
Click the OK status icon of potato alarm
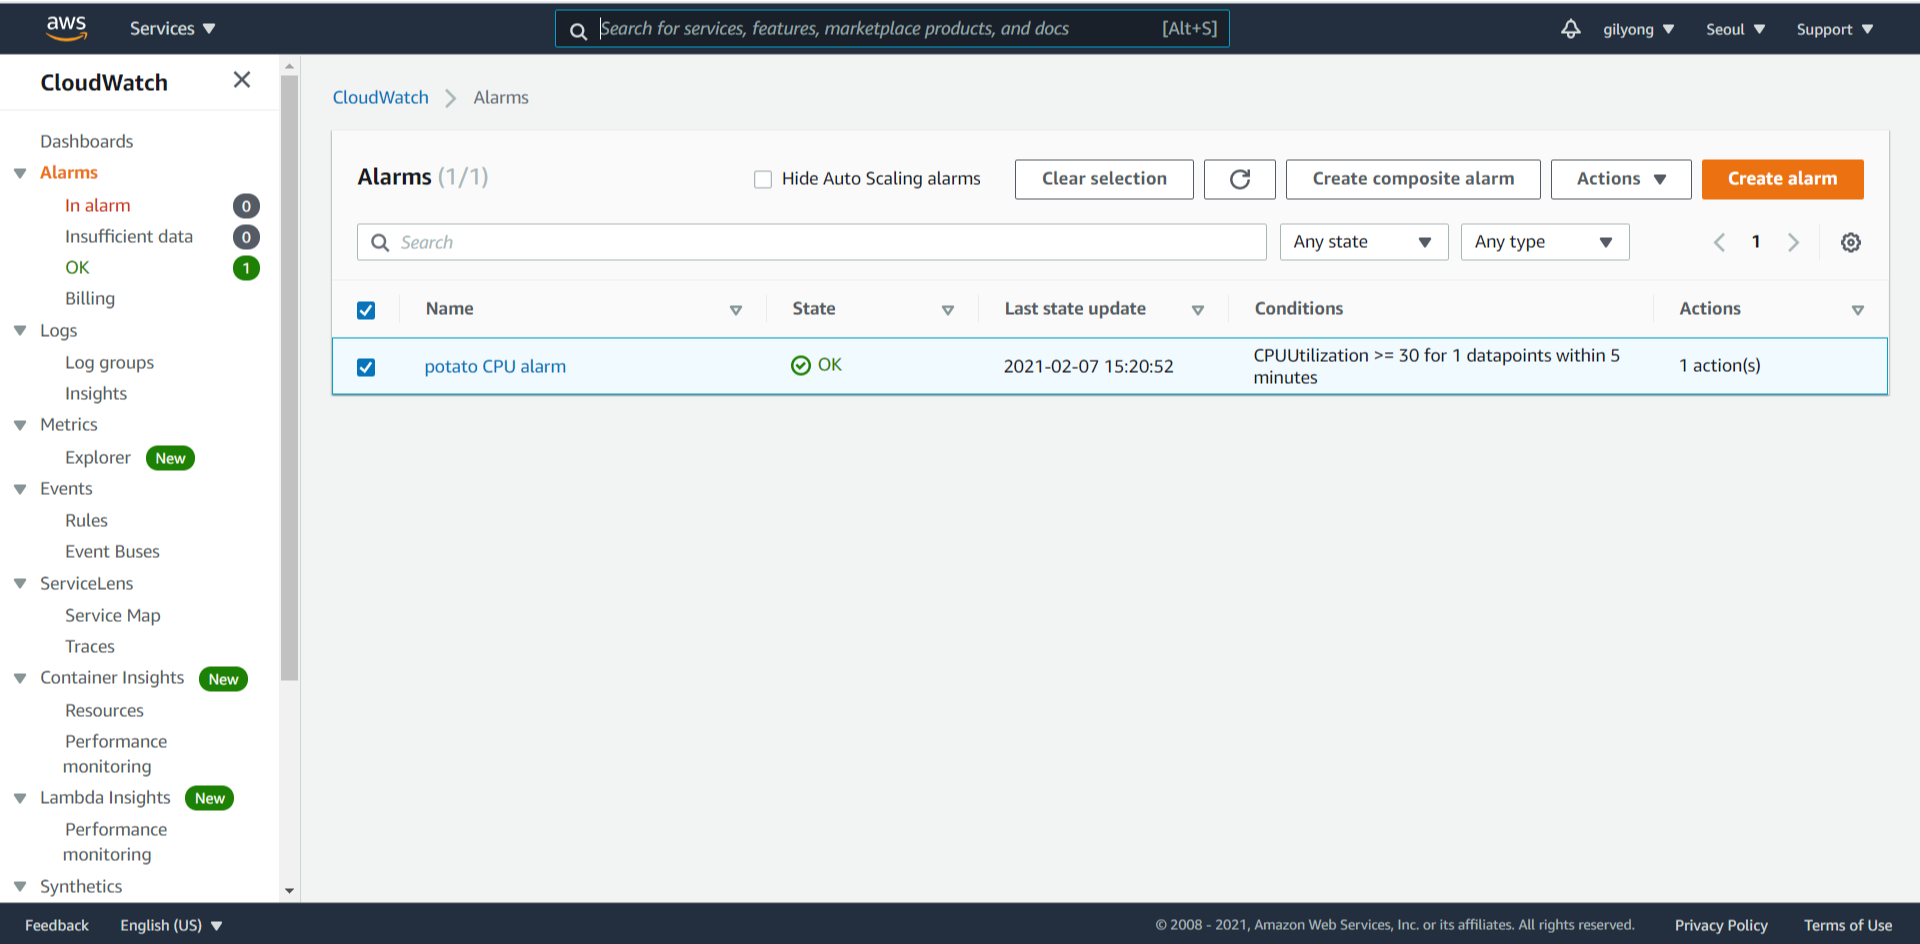(800, 366)
